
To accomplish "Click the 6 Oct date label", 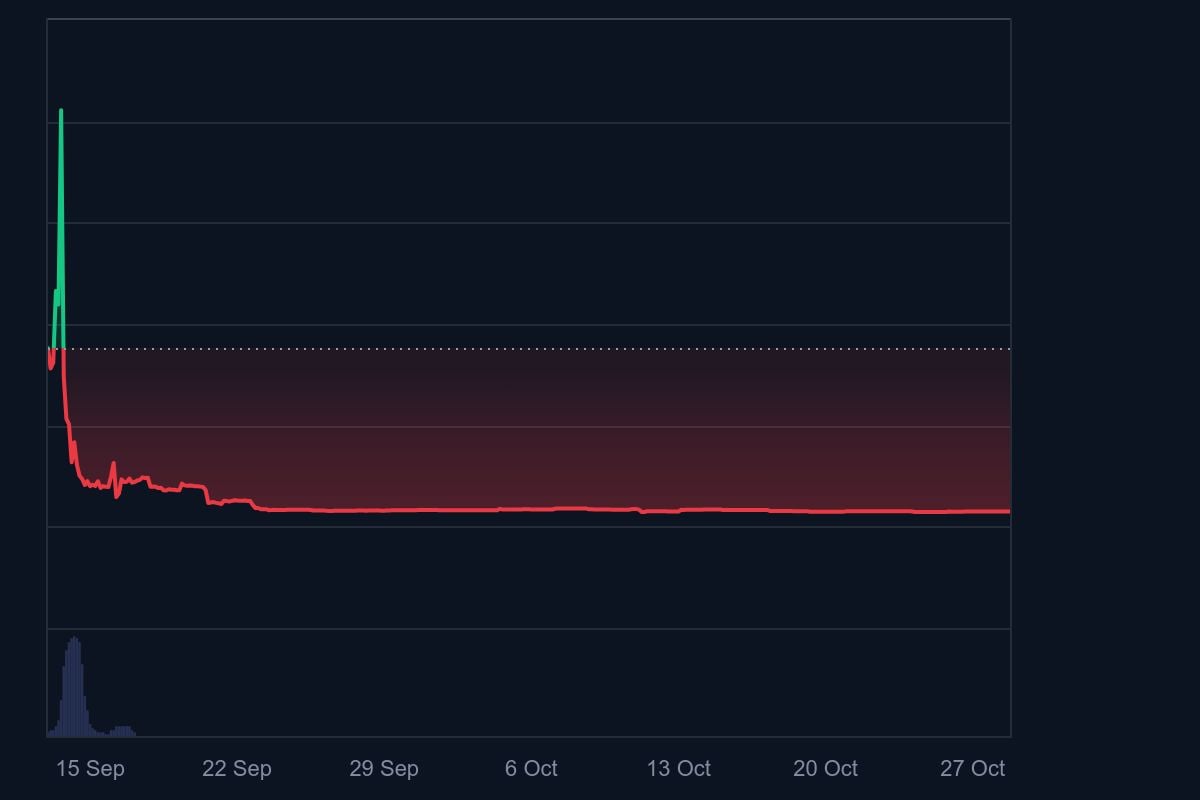I will [x=531, y=769].
